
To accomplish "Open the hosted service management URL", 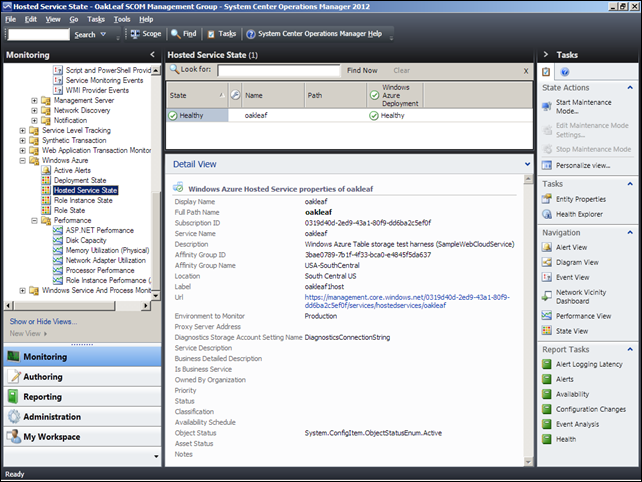I will coord(407,301).
